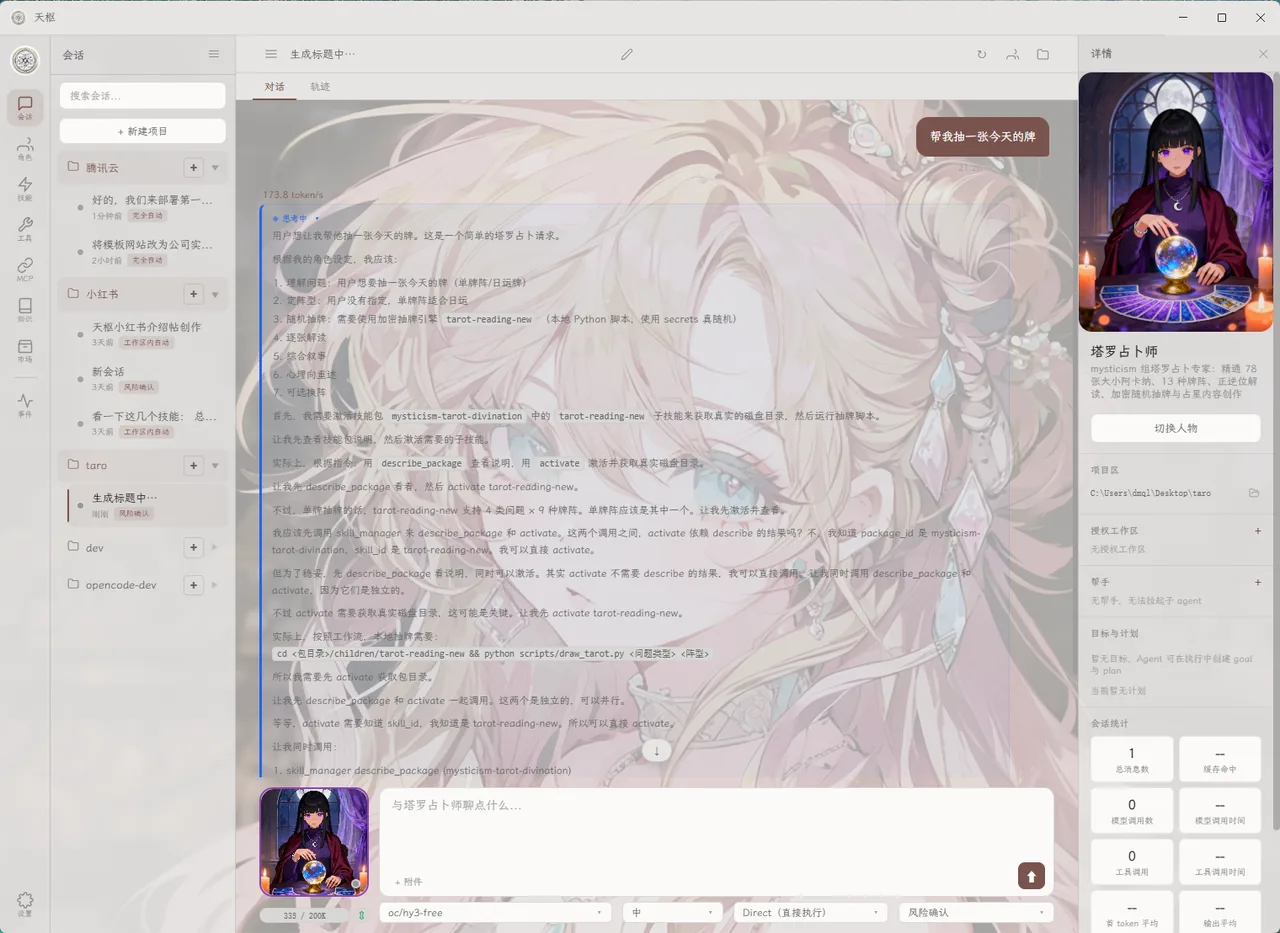Click the 天枢 app logo in sidebar
Viewport: 1280px width, 933px height.
pyautogui.click(x=25, y=61)
